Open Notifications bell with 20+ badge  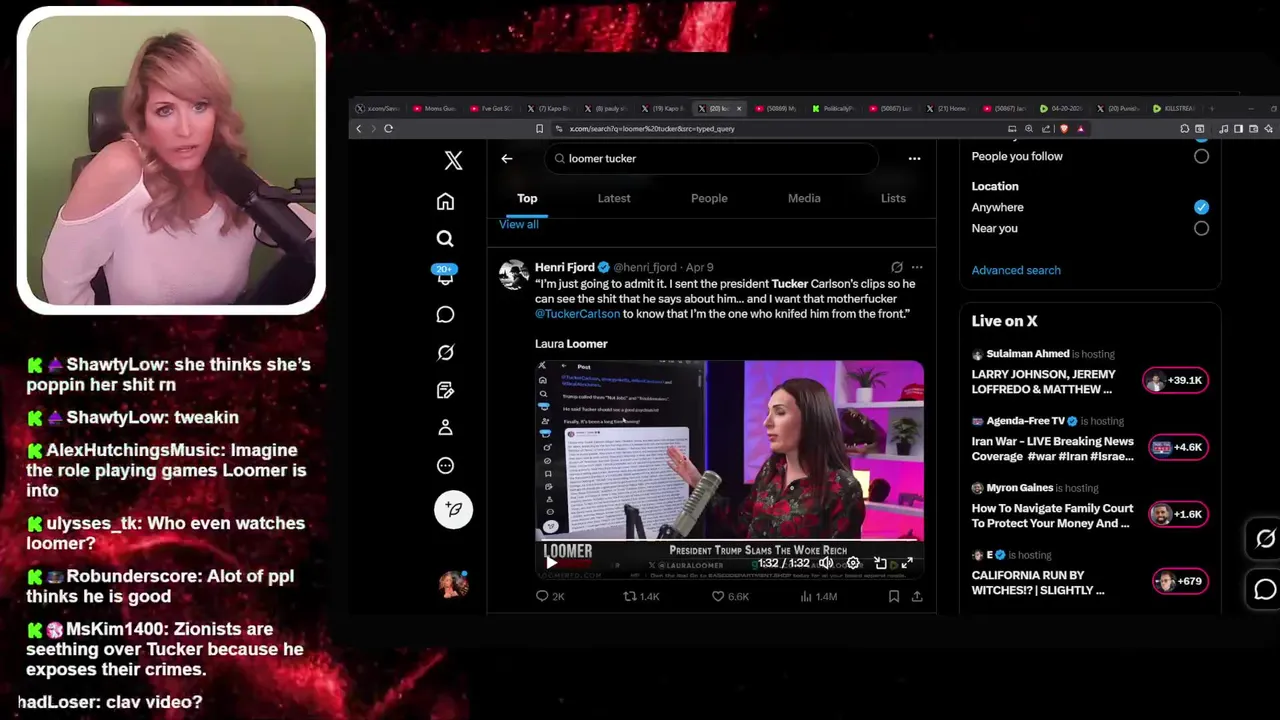(445, 276)
